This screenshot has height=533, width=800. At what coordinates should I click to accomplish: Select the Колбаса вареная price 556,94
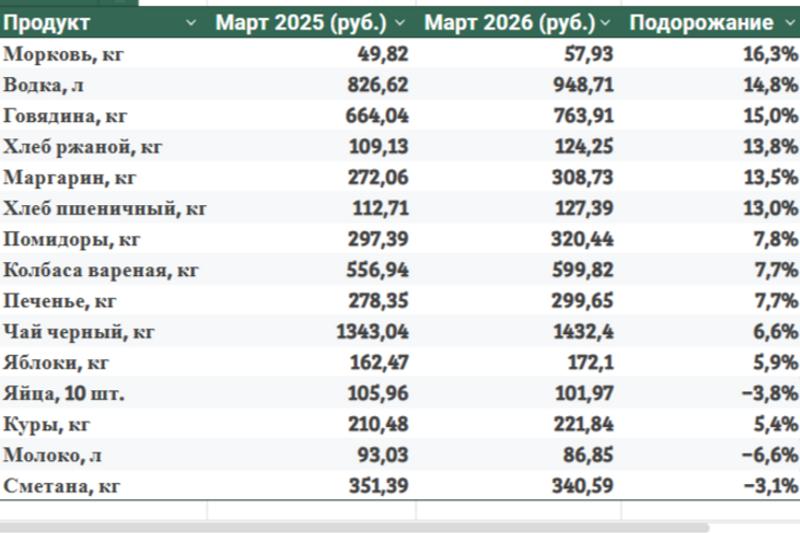point(374,271)
